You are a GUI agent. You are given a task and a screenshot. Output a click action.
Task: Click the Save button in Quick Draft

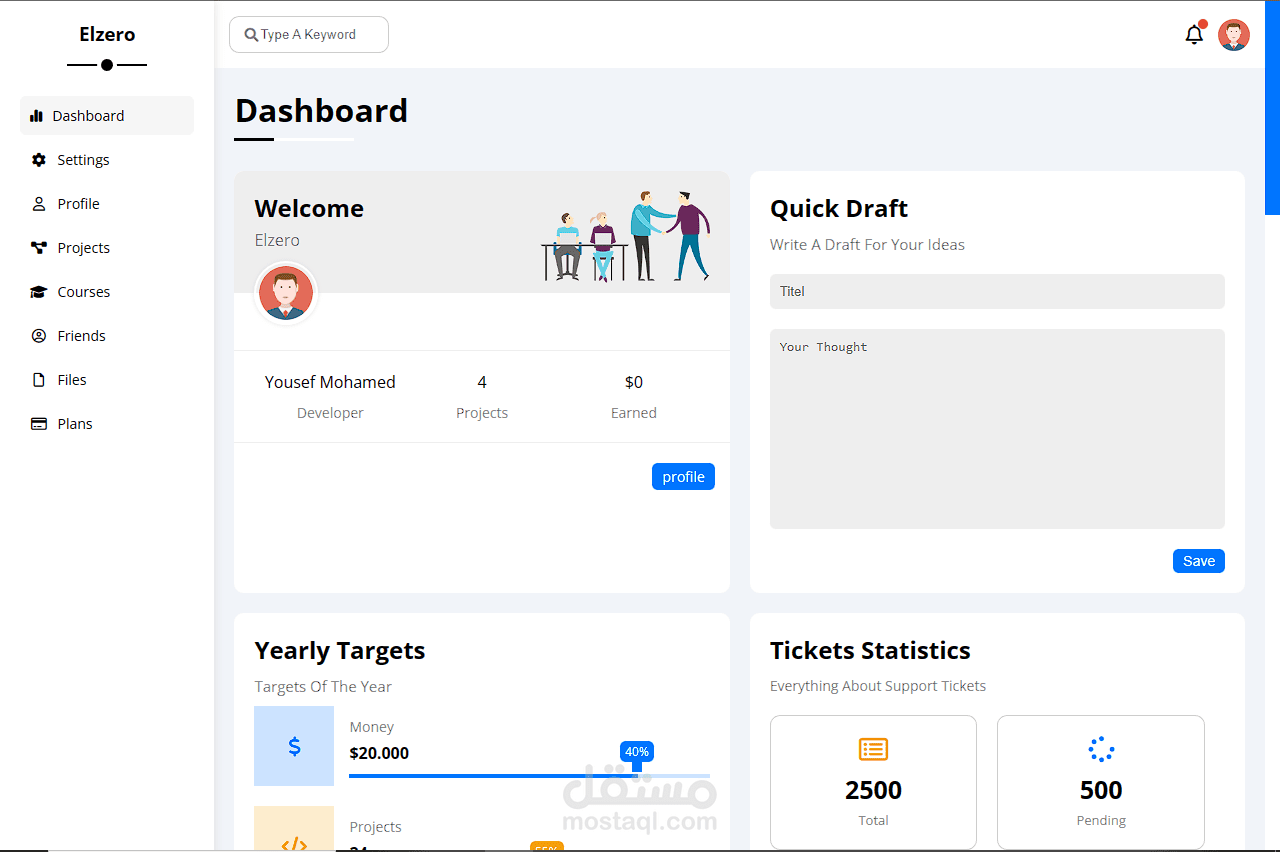[1198, 560]
